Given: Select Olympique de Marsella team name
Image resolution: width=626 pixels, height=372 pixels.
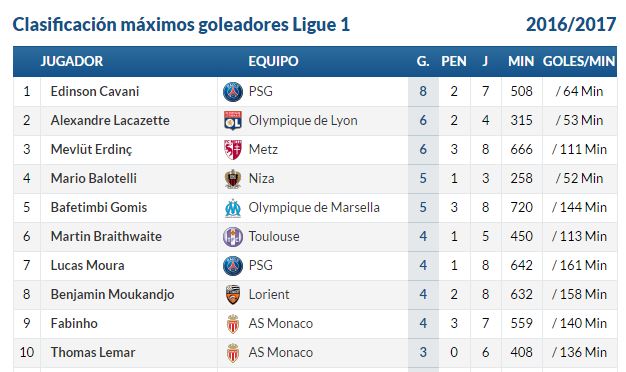Looking at the screenshot, I should point(314,208).
